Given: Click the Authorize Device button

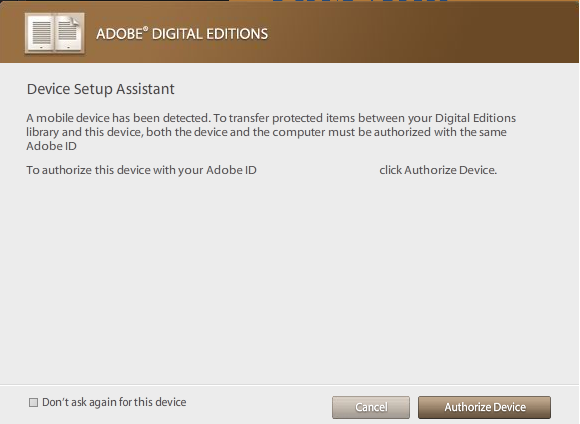Looking at the screenshot, I should point(484,407).
